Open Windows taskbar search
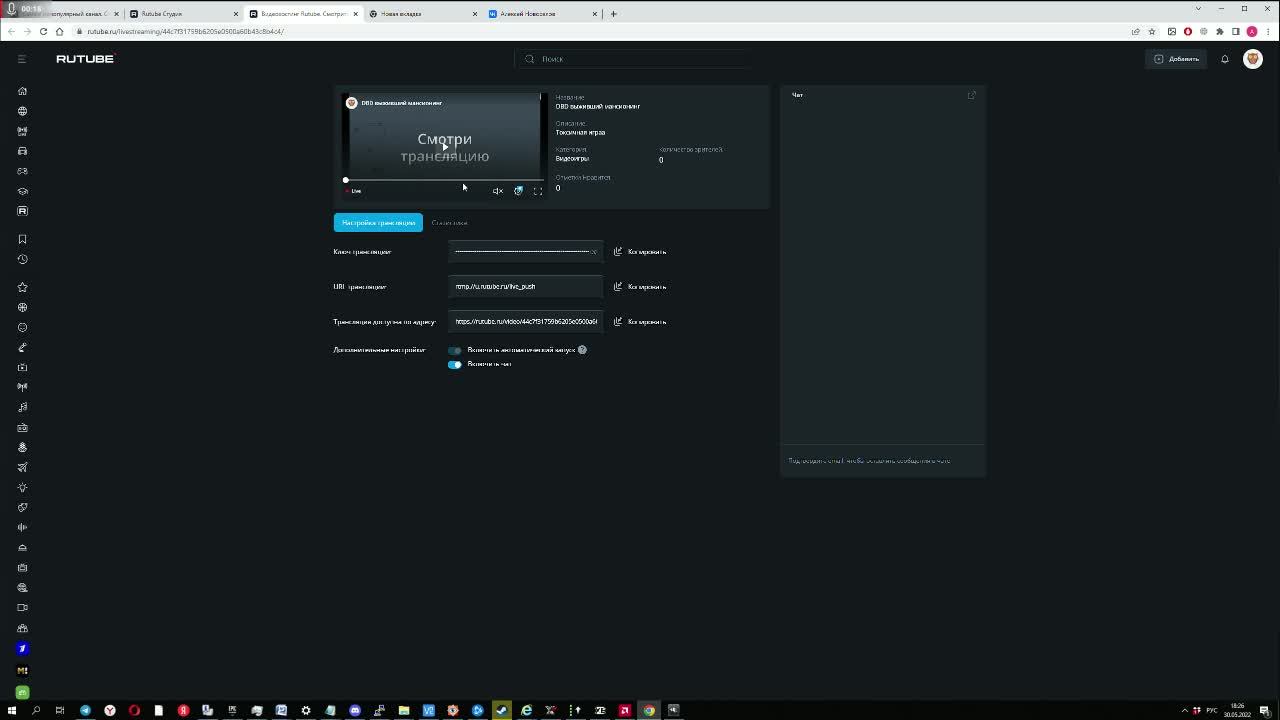The image size is (1280, 720). (x=36, y=710)
